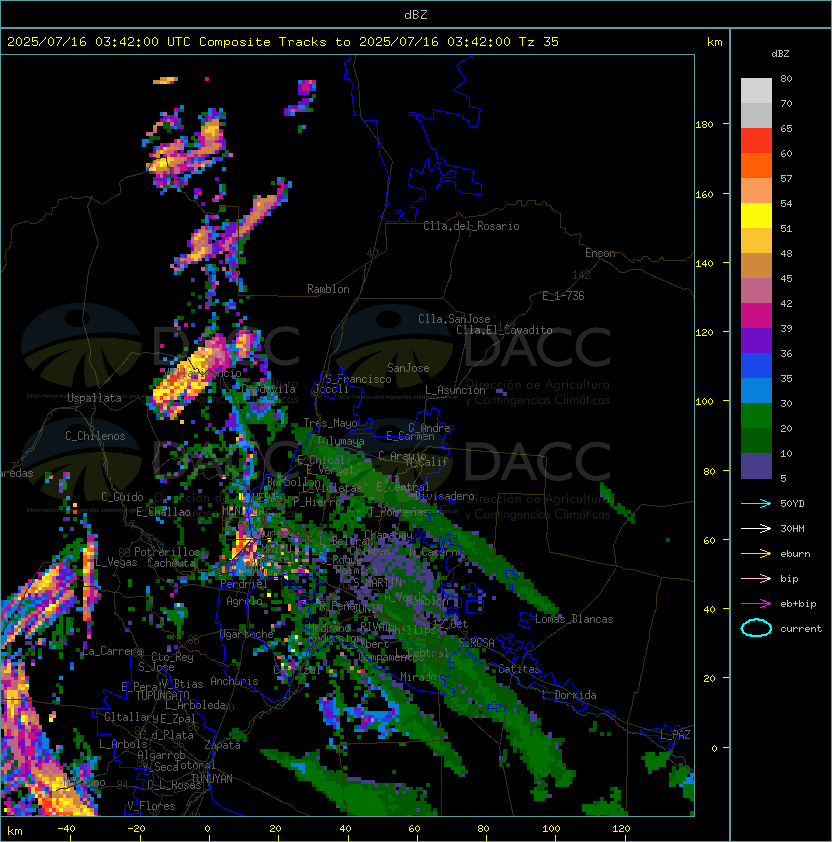This screenshot has width=832, height=842.
Task: Click the 'TUPUNGATO' map label
Action: (162, 696)
